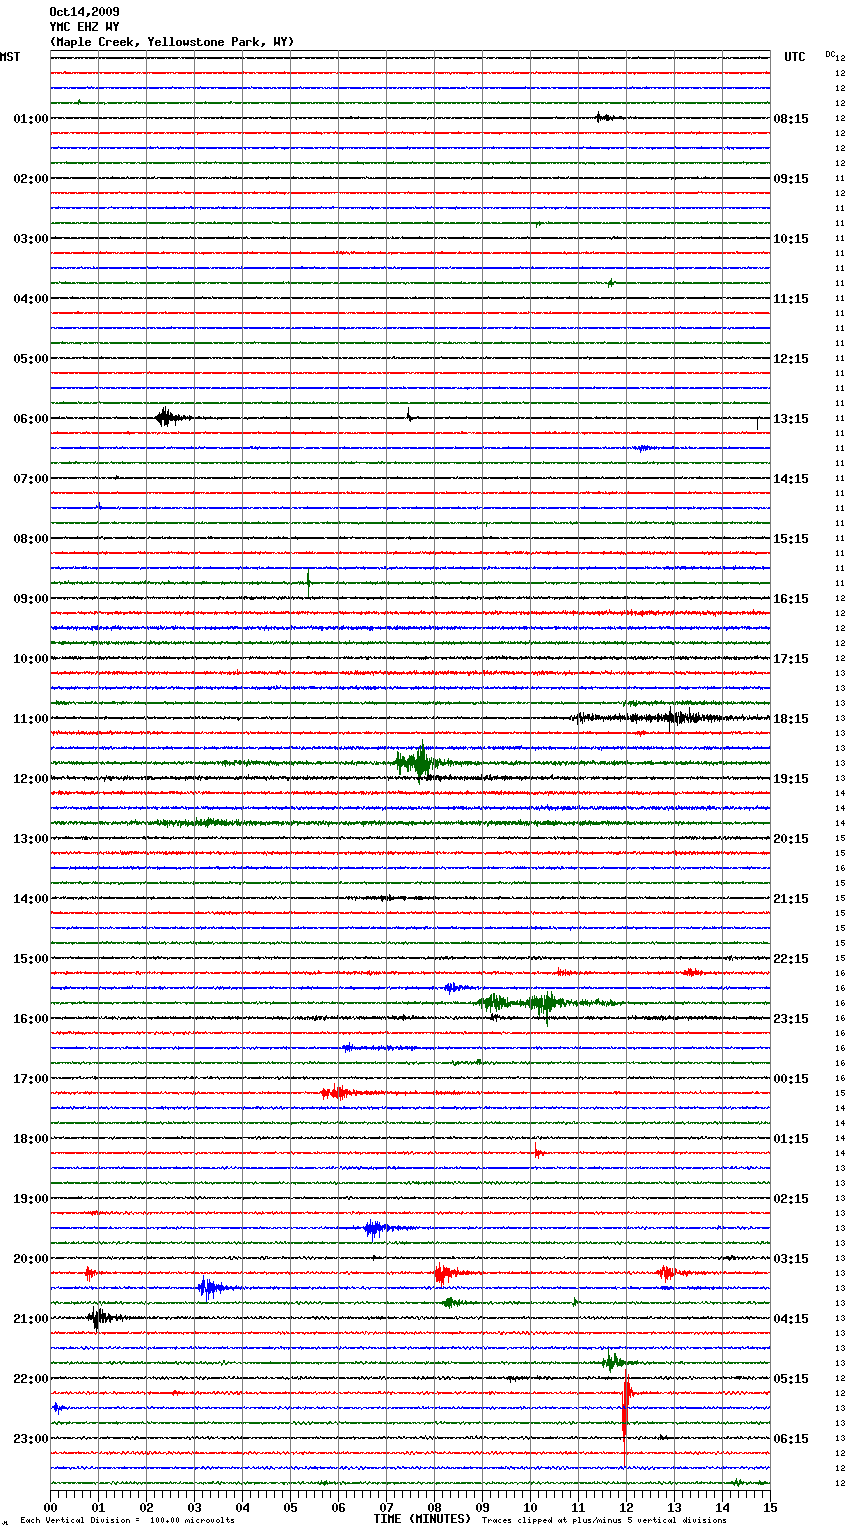Click the "03:15" UTC time label
850x1534 pixels.
tap(791, 1259)
